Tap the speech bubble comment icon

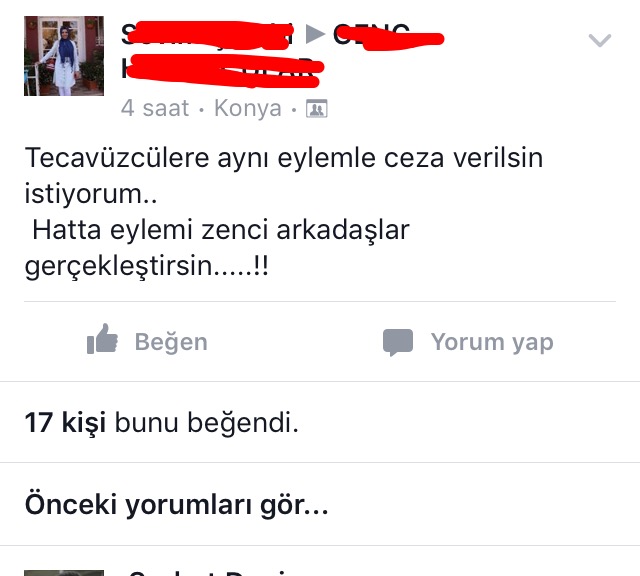(x=398, y=342)
